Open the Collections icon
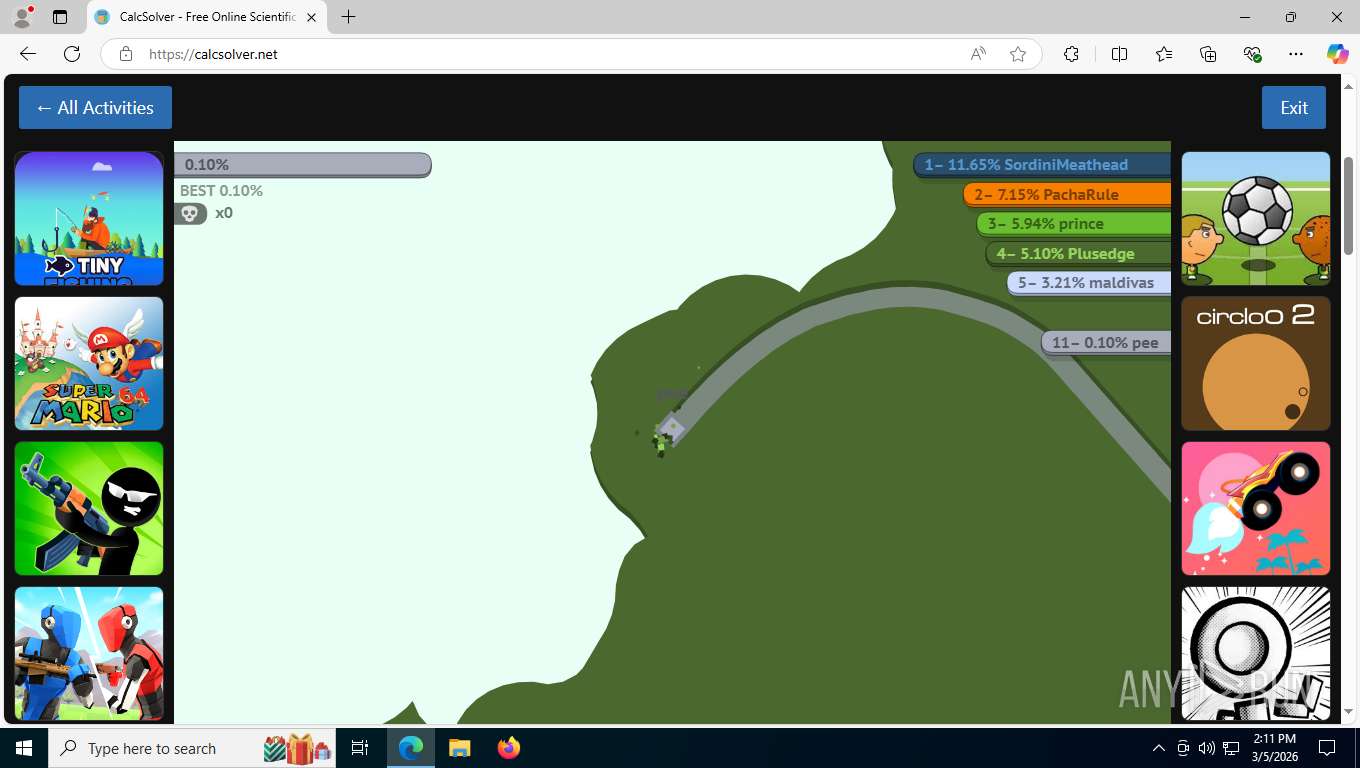Image resolution: width=1360 pixels, height=768 pixels. coord(1208,54)
